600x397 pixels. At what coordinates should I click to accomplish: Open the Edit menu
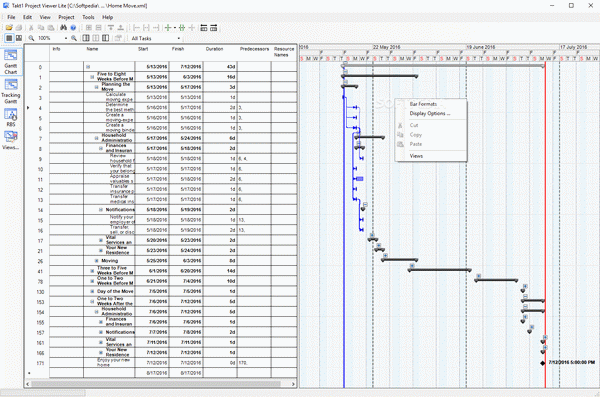point(28,17)
